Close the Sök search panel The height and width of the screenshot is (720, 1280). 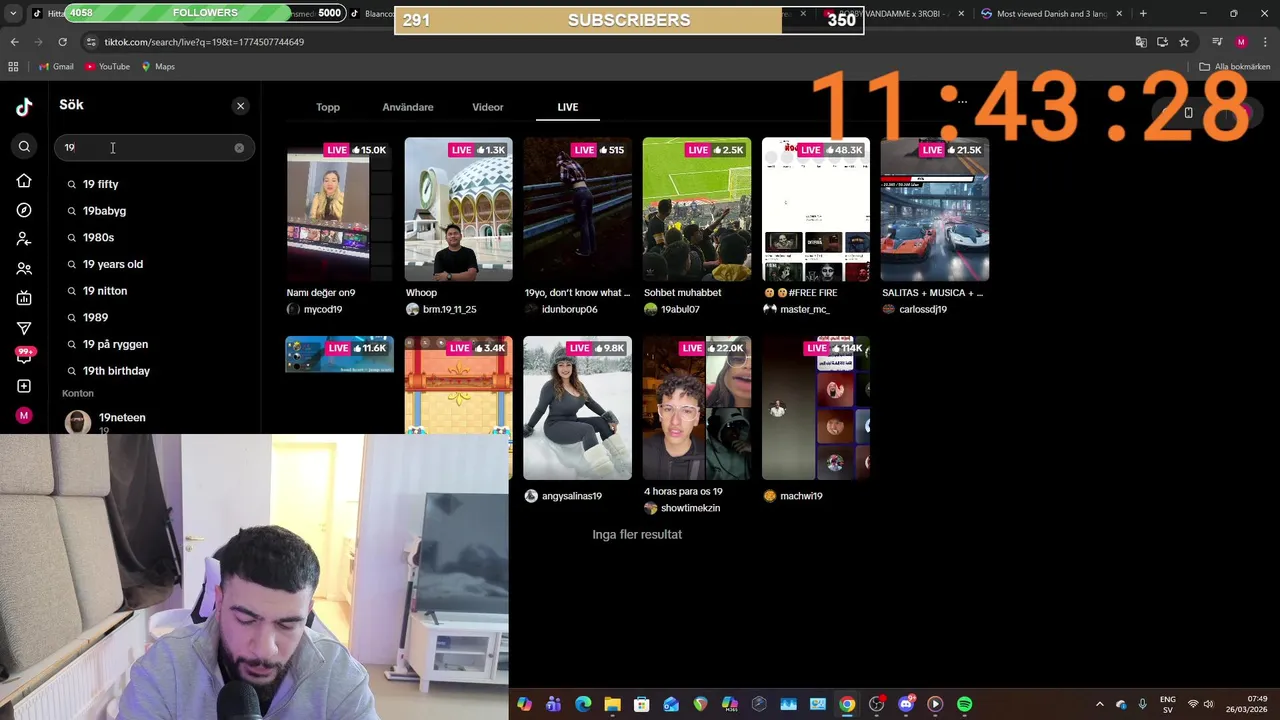pos(240,106)
